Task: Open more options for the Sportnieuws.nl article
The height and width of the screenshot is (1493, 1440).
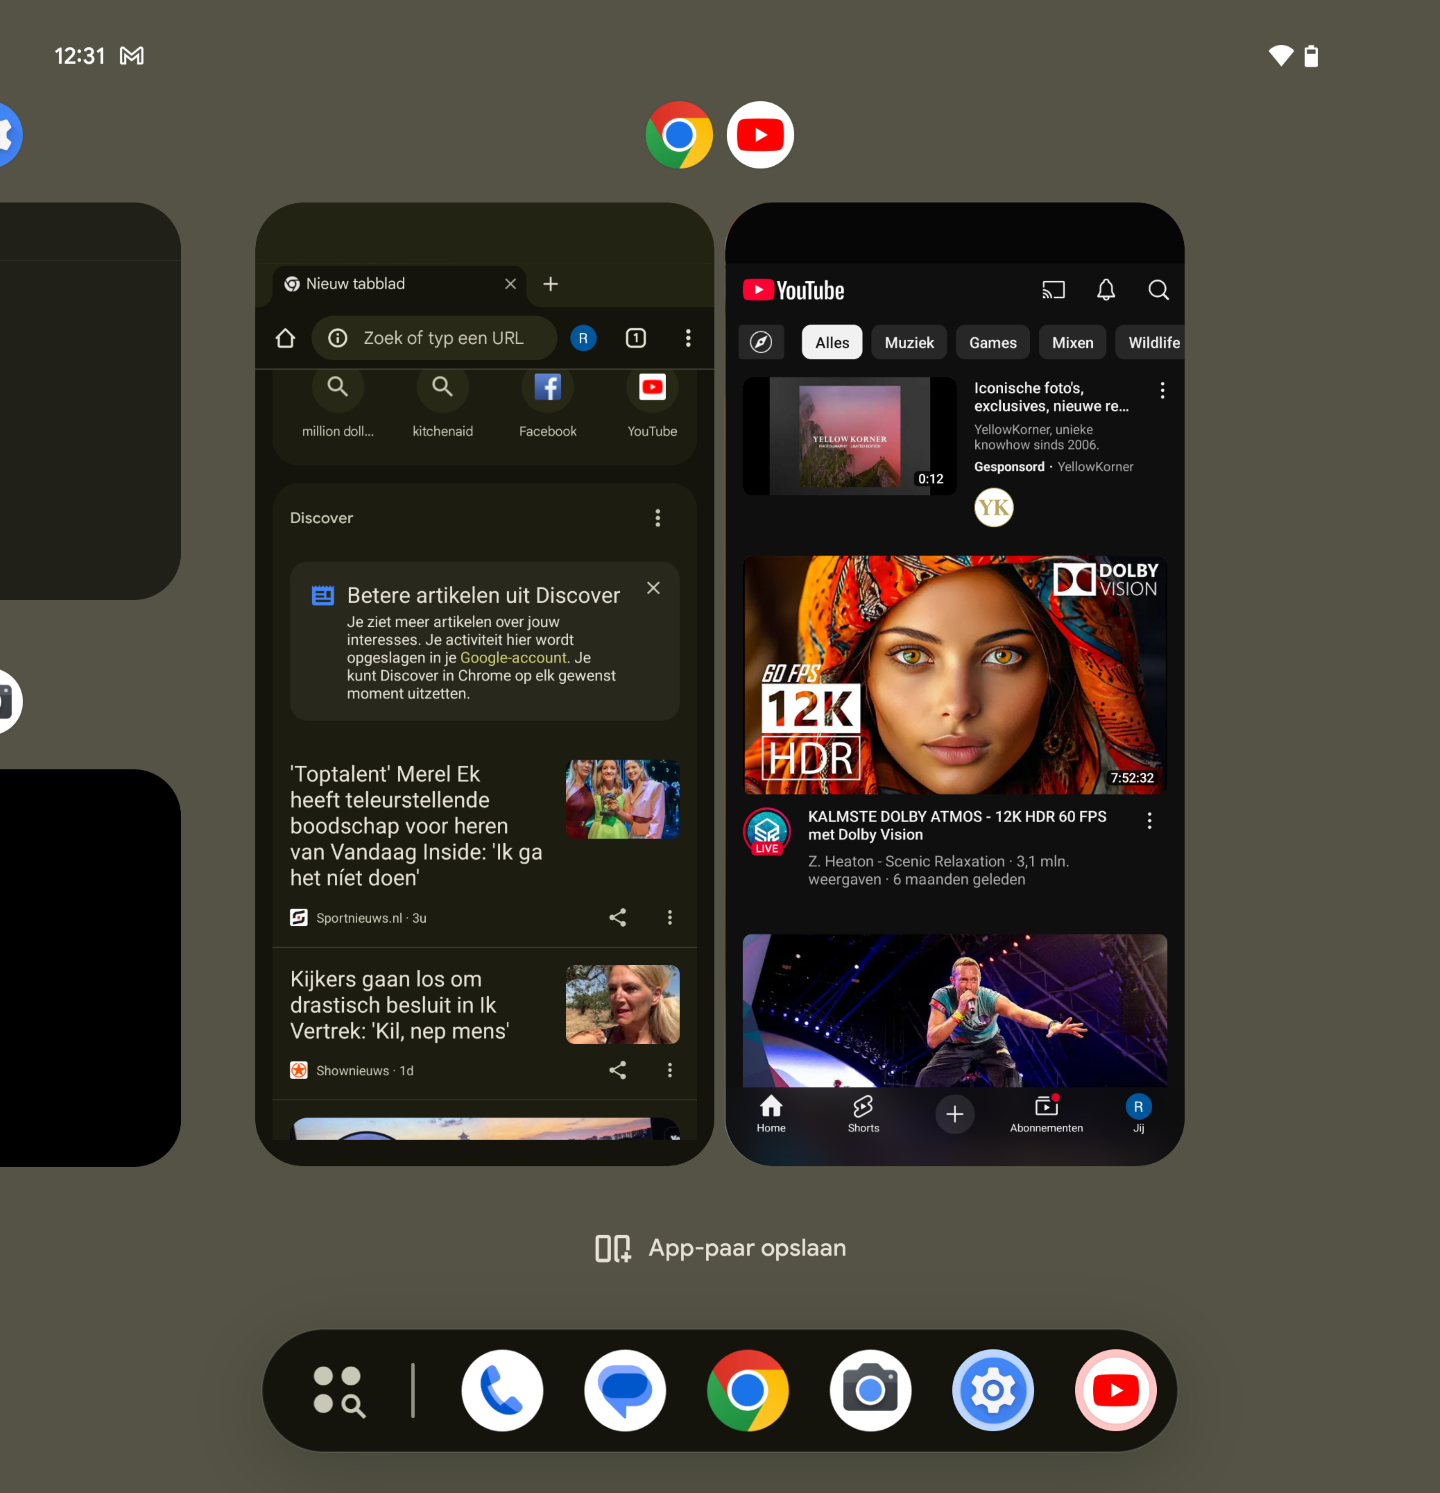Action: click(x=670, y=917)
